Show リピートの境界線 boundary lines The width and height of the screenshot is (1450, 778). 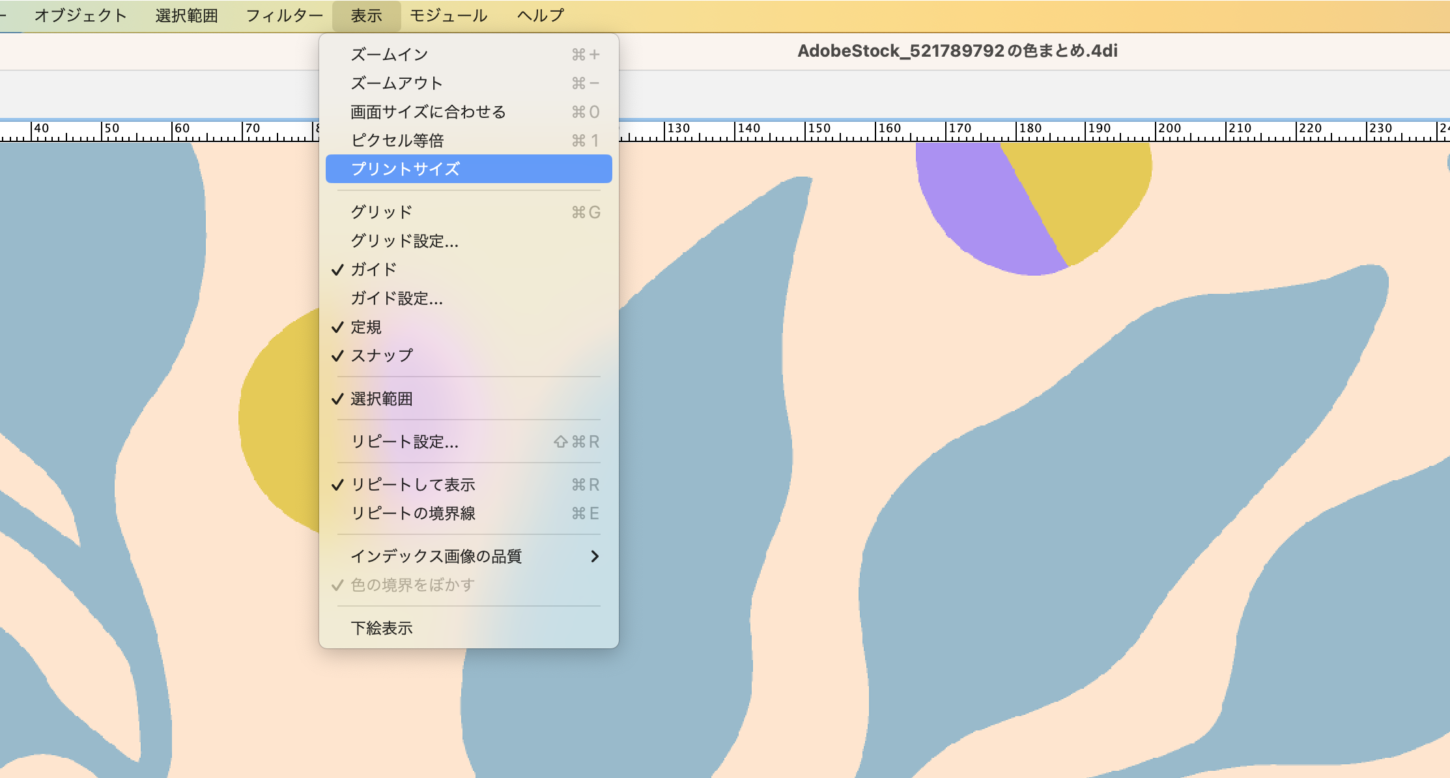[412, 513]
